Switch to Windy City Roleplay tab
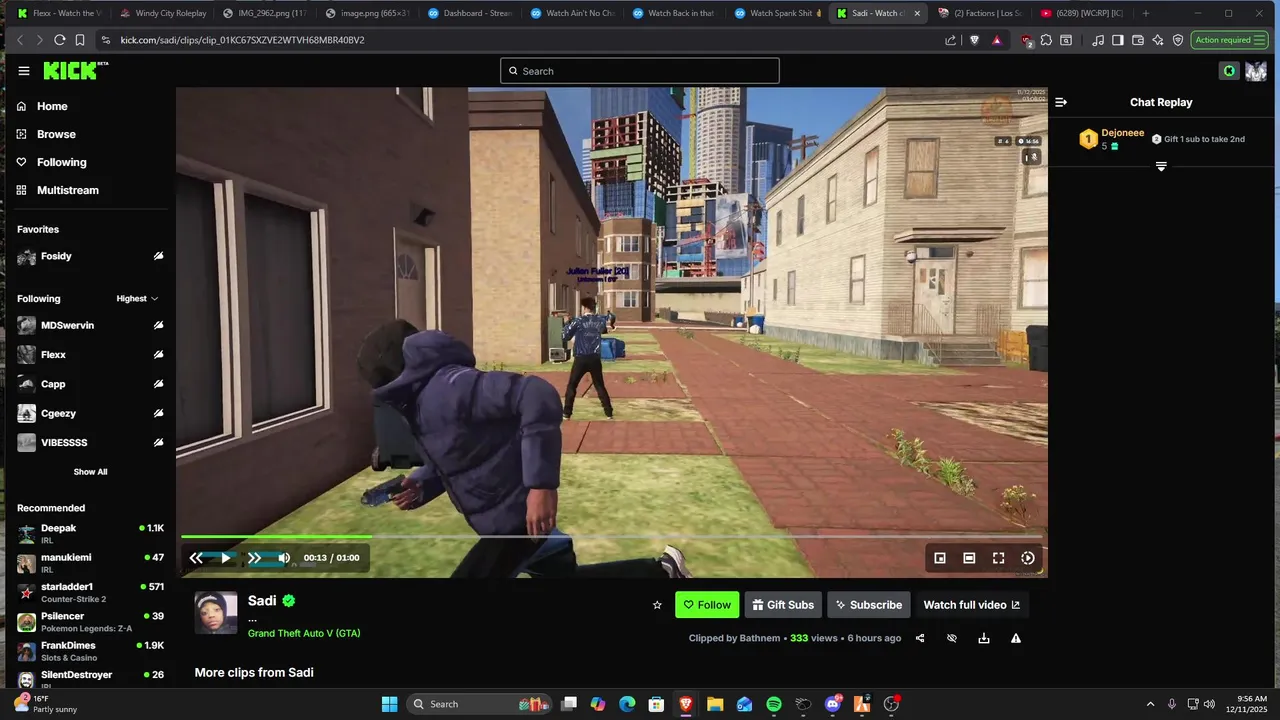 (x=161, y=13)
